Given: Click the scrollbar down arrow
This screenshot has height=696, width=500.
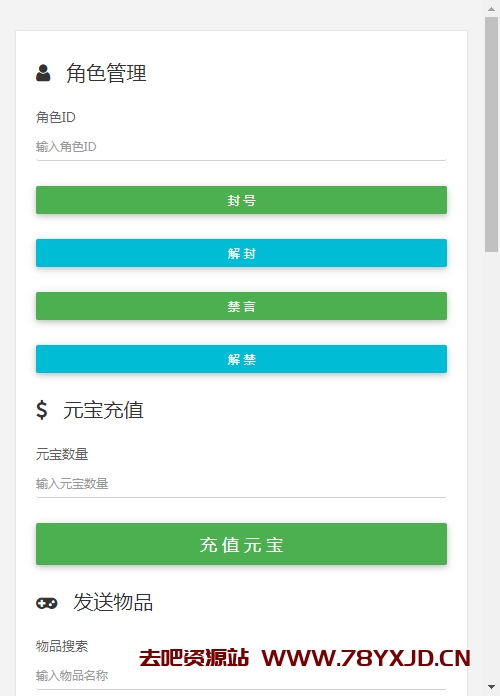Looking at the screenshot, I should click(492, 687).
